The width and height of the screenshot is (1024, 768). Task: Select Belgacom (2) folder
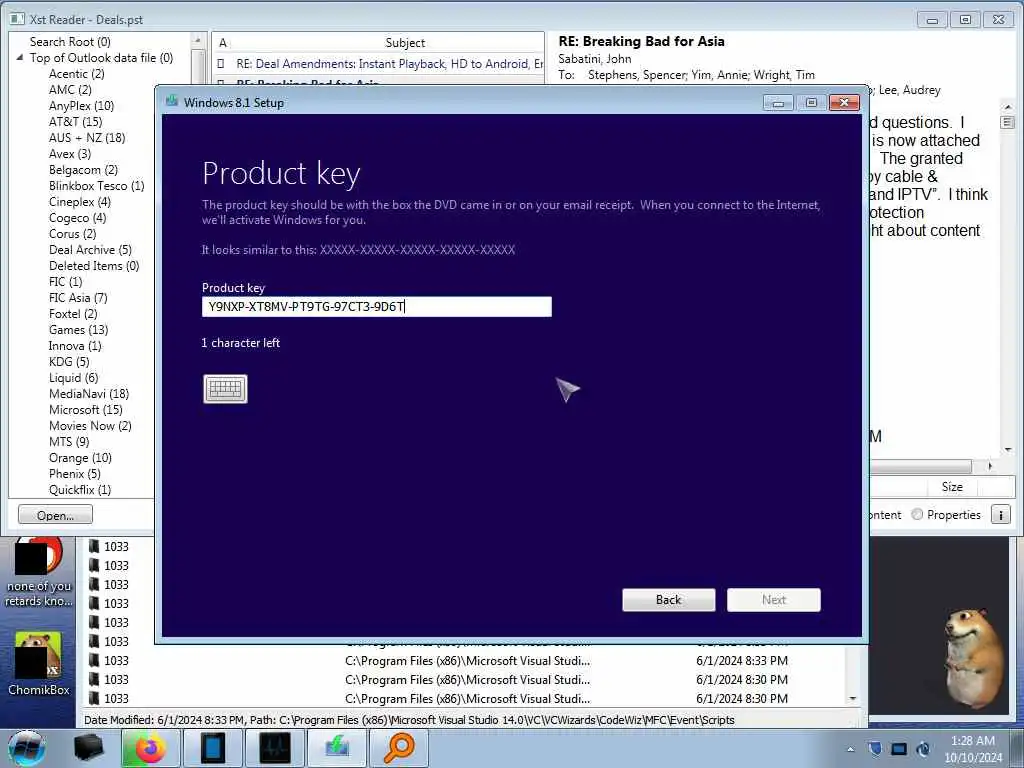coord(83,170)
